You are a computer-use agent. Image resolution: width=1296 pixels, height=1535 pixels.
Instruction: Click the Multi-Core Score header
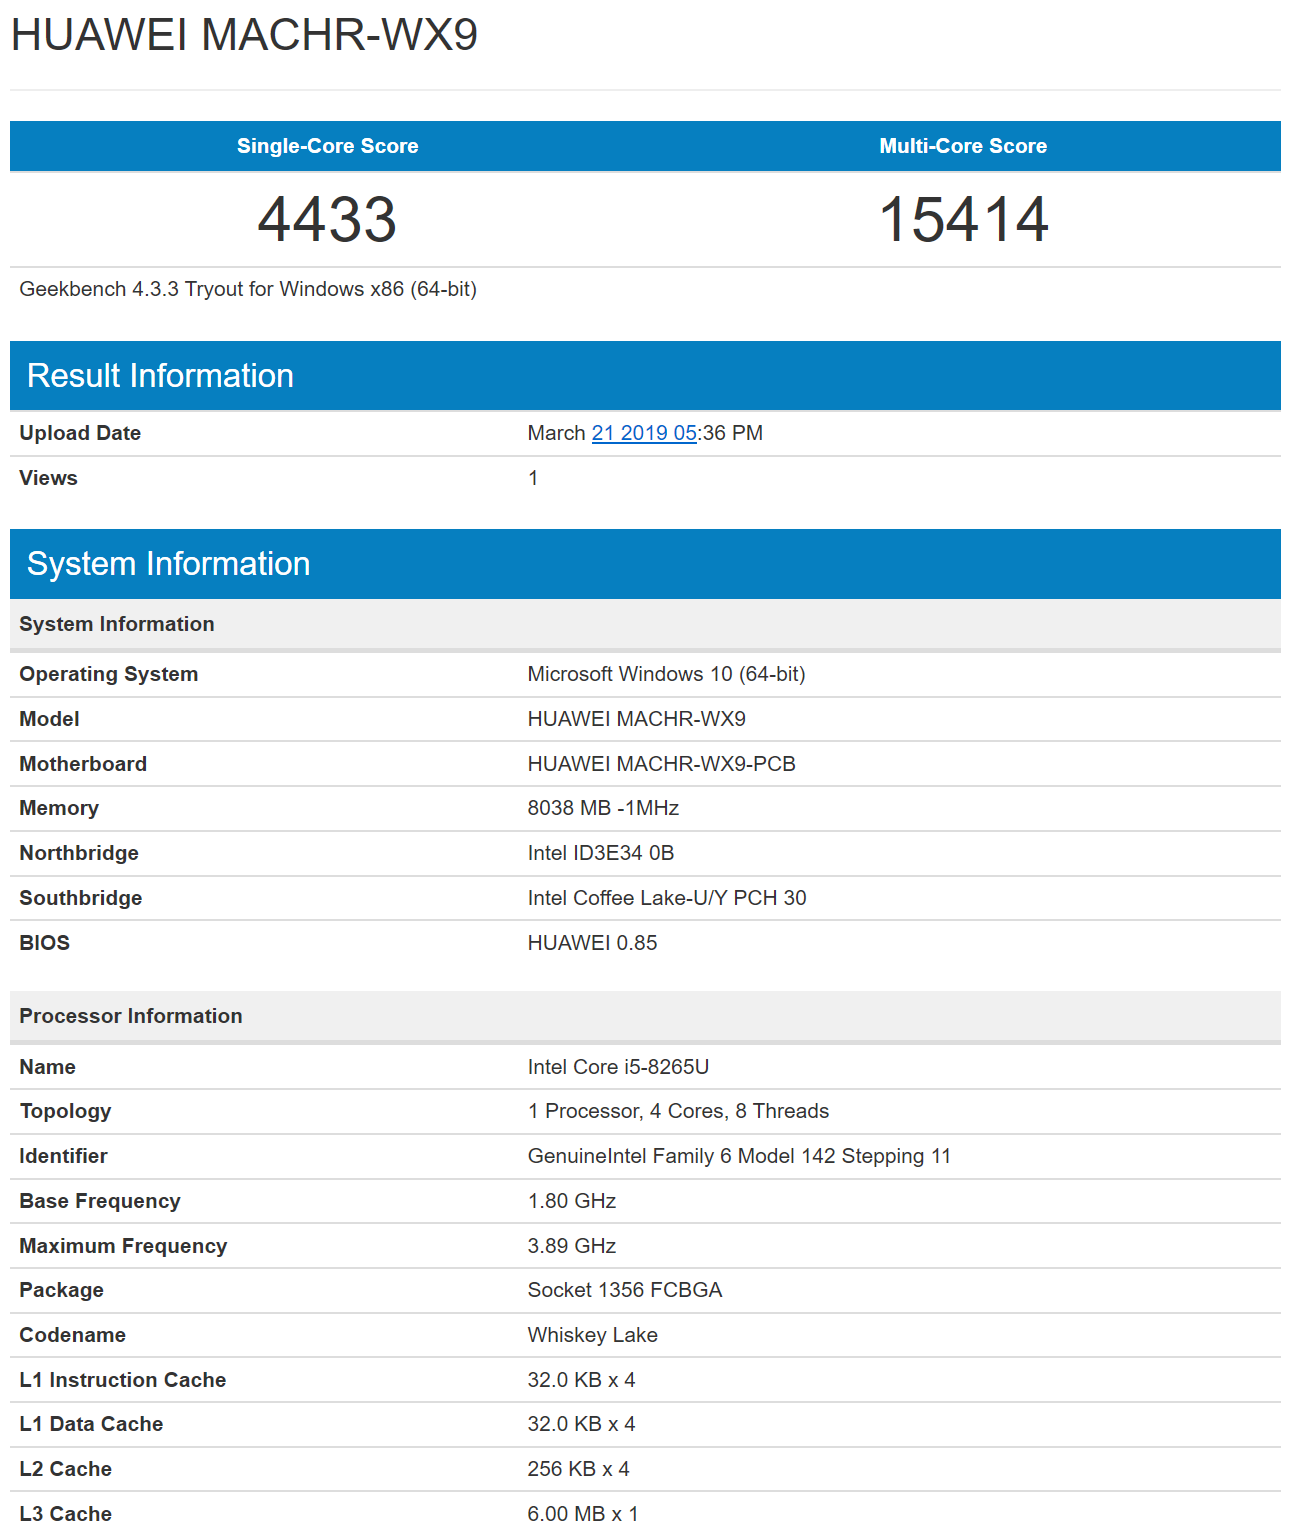(963, 146)
